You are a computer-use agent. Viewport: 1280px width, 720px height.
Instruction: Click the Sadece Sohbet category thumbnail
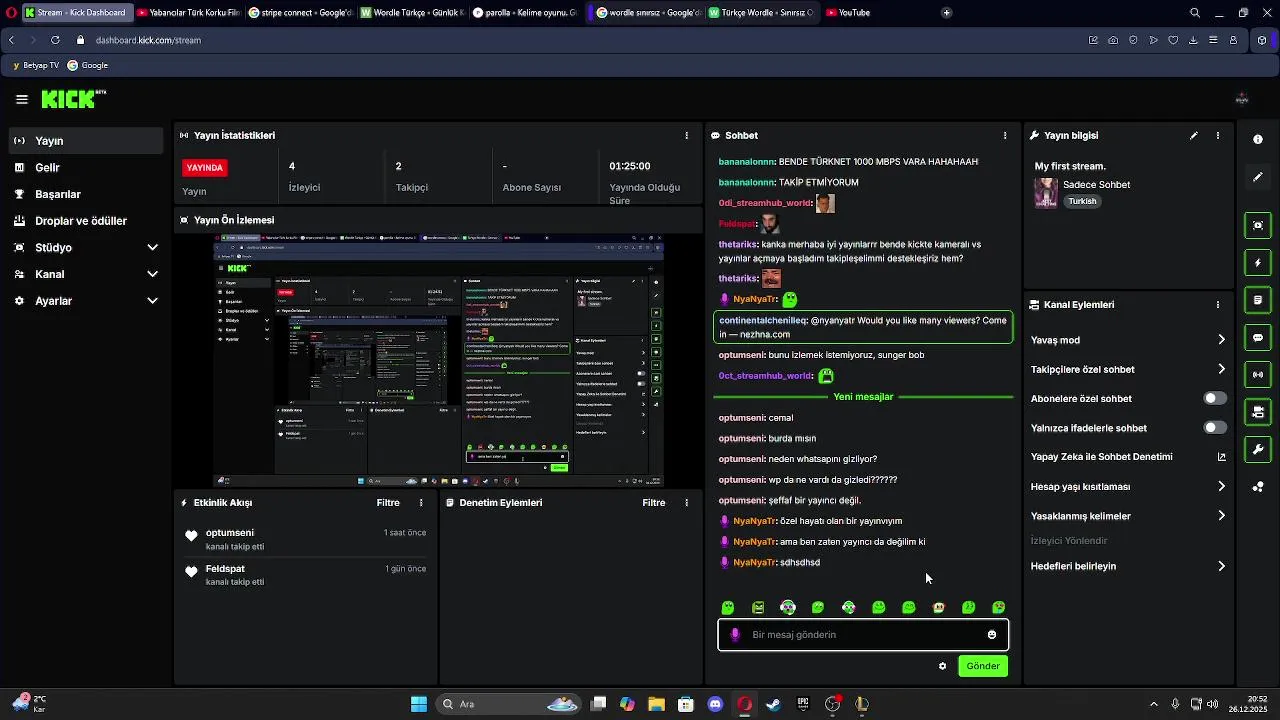click(1046, 193)
